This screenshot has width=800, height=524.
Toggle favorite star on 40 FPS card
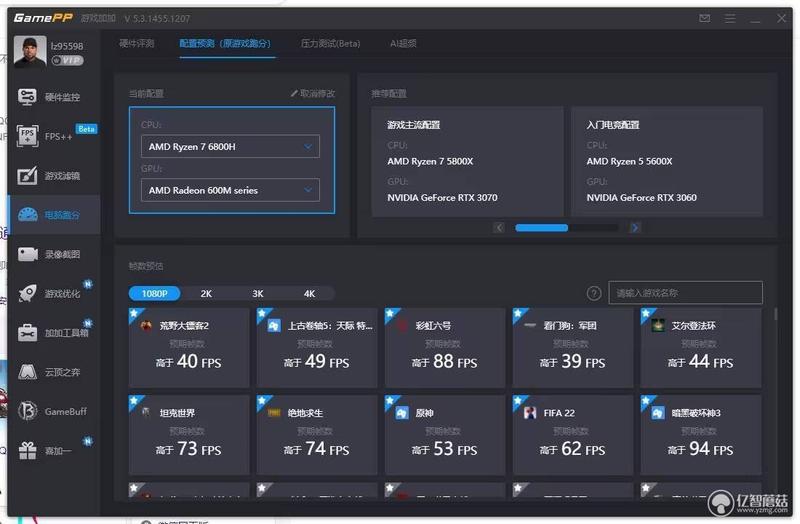coord(134,313)
